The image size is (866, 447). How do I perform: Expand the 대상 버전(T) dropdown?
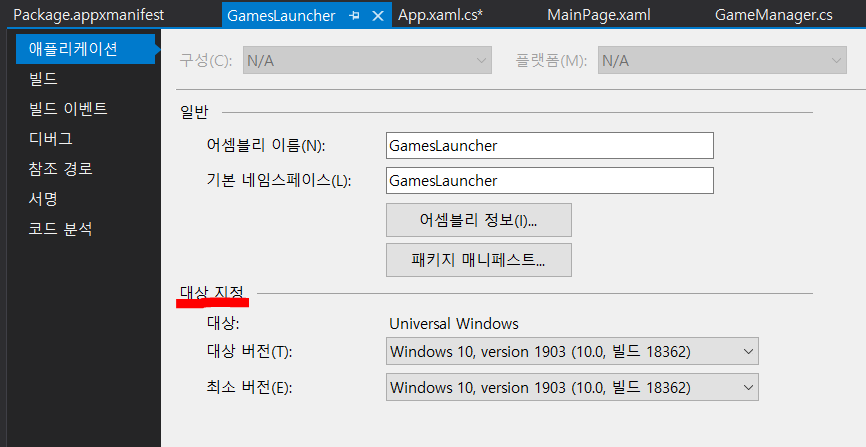point(572,351)
